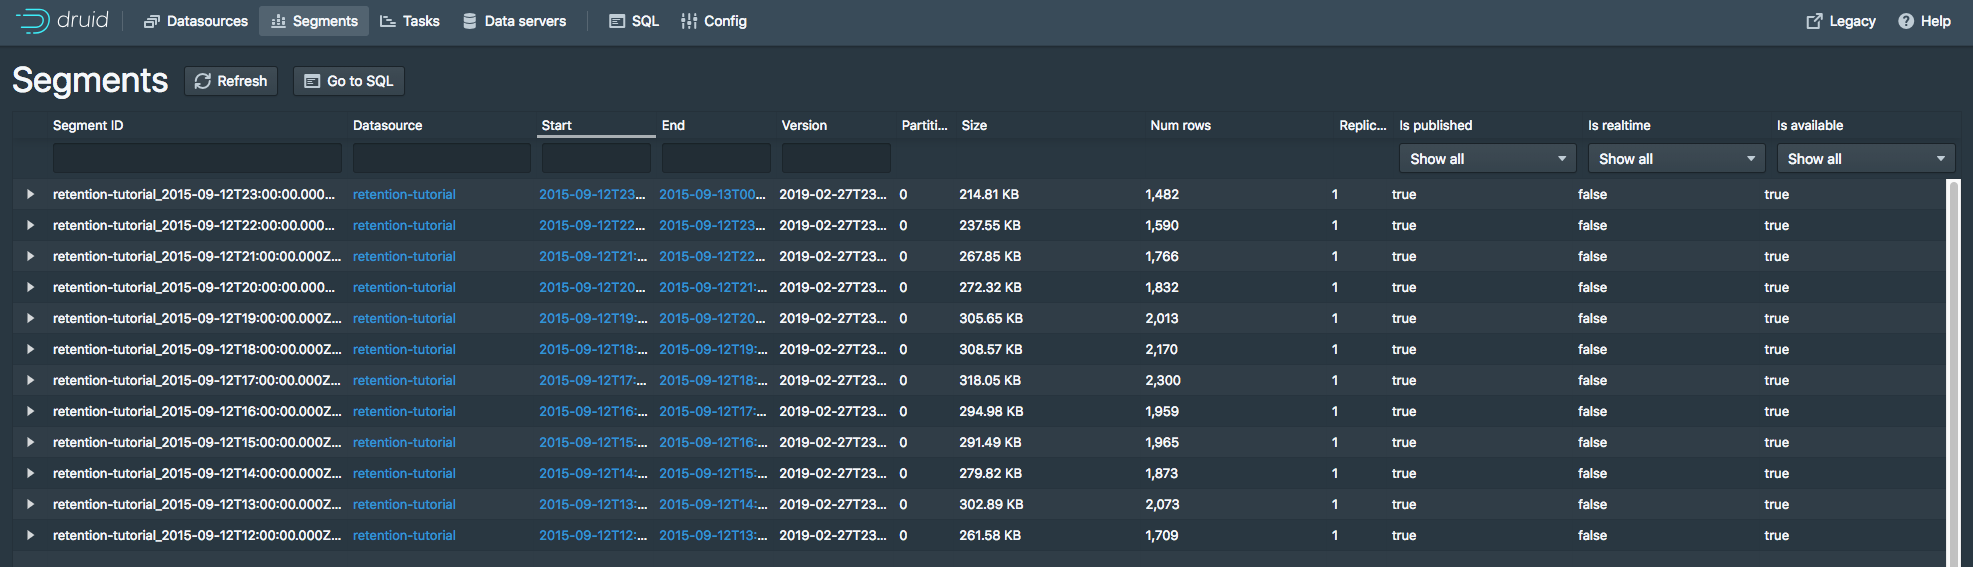The height and width of the screenshot is (567, 1973).
Task: Open the Is published filter dropdown
Action: click(1486, 159)
